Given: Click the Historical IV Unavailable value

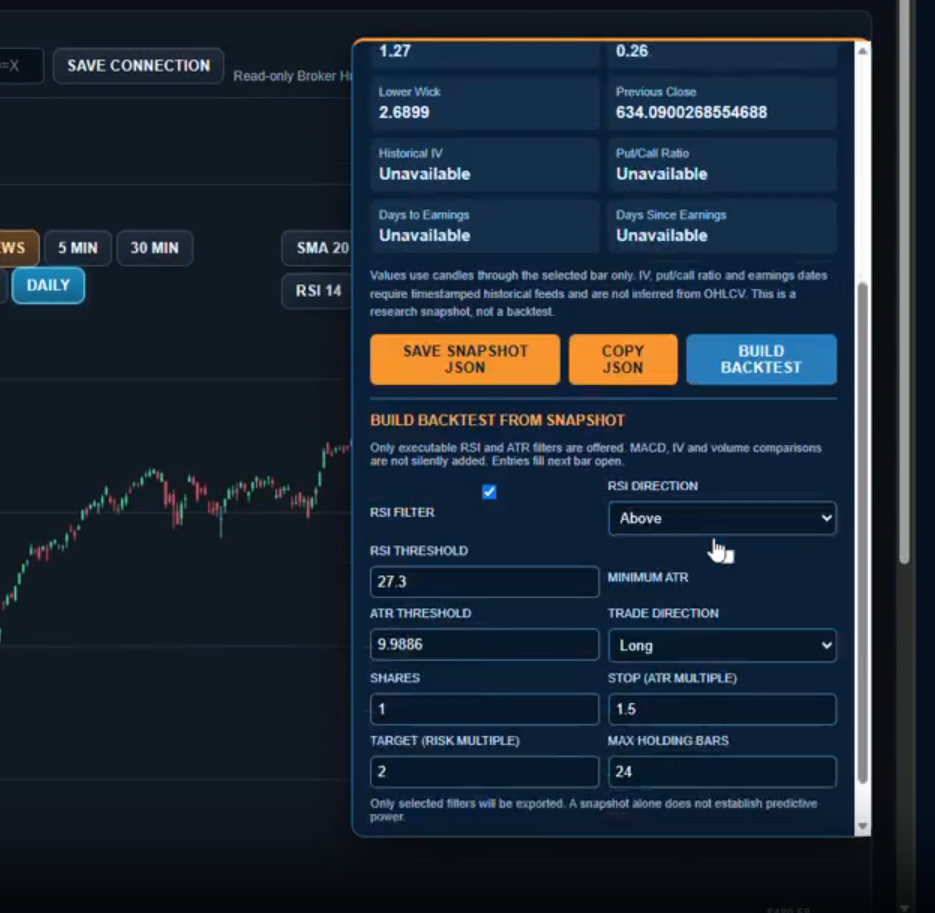Looking at the screenshot, I should click(x=425, y=174).
